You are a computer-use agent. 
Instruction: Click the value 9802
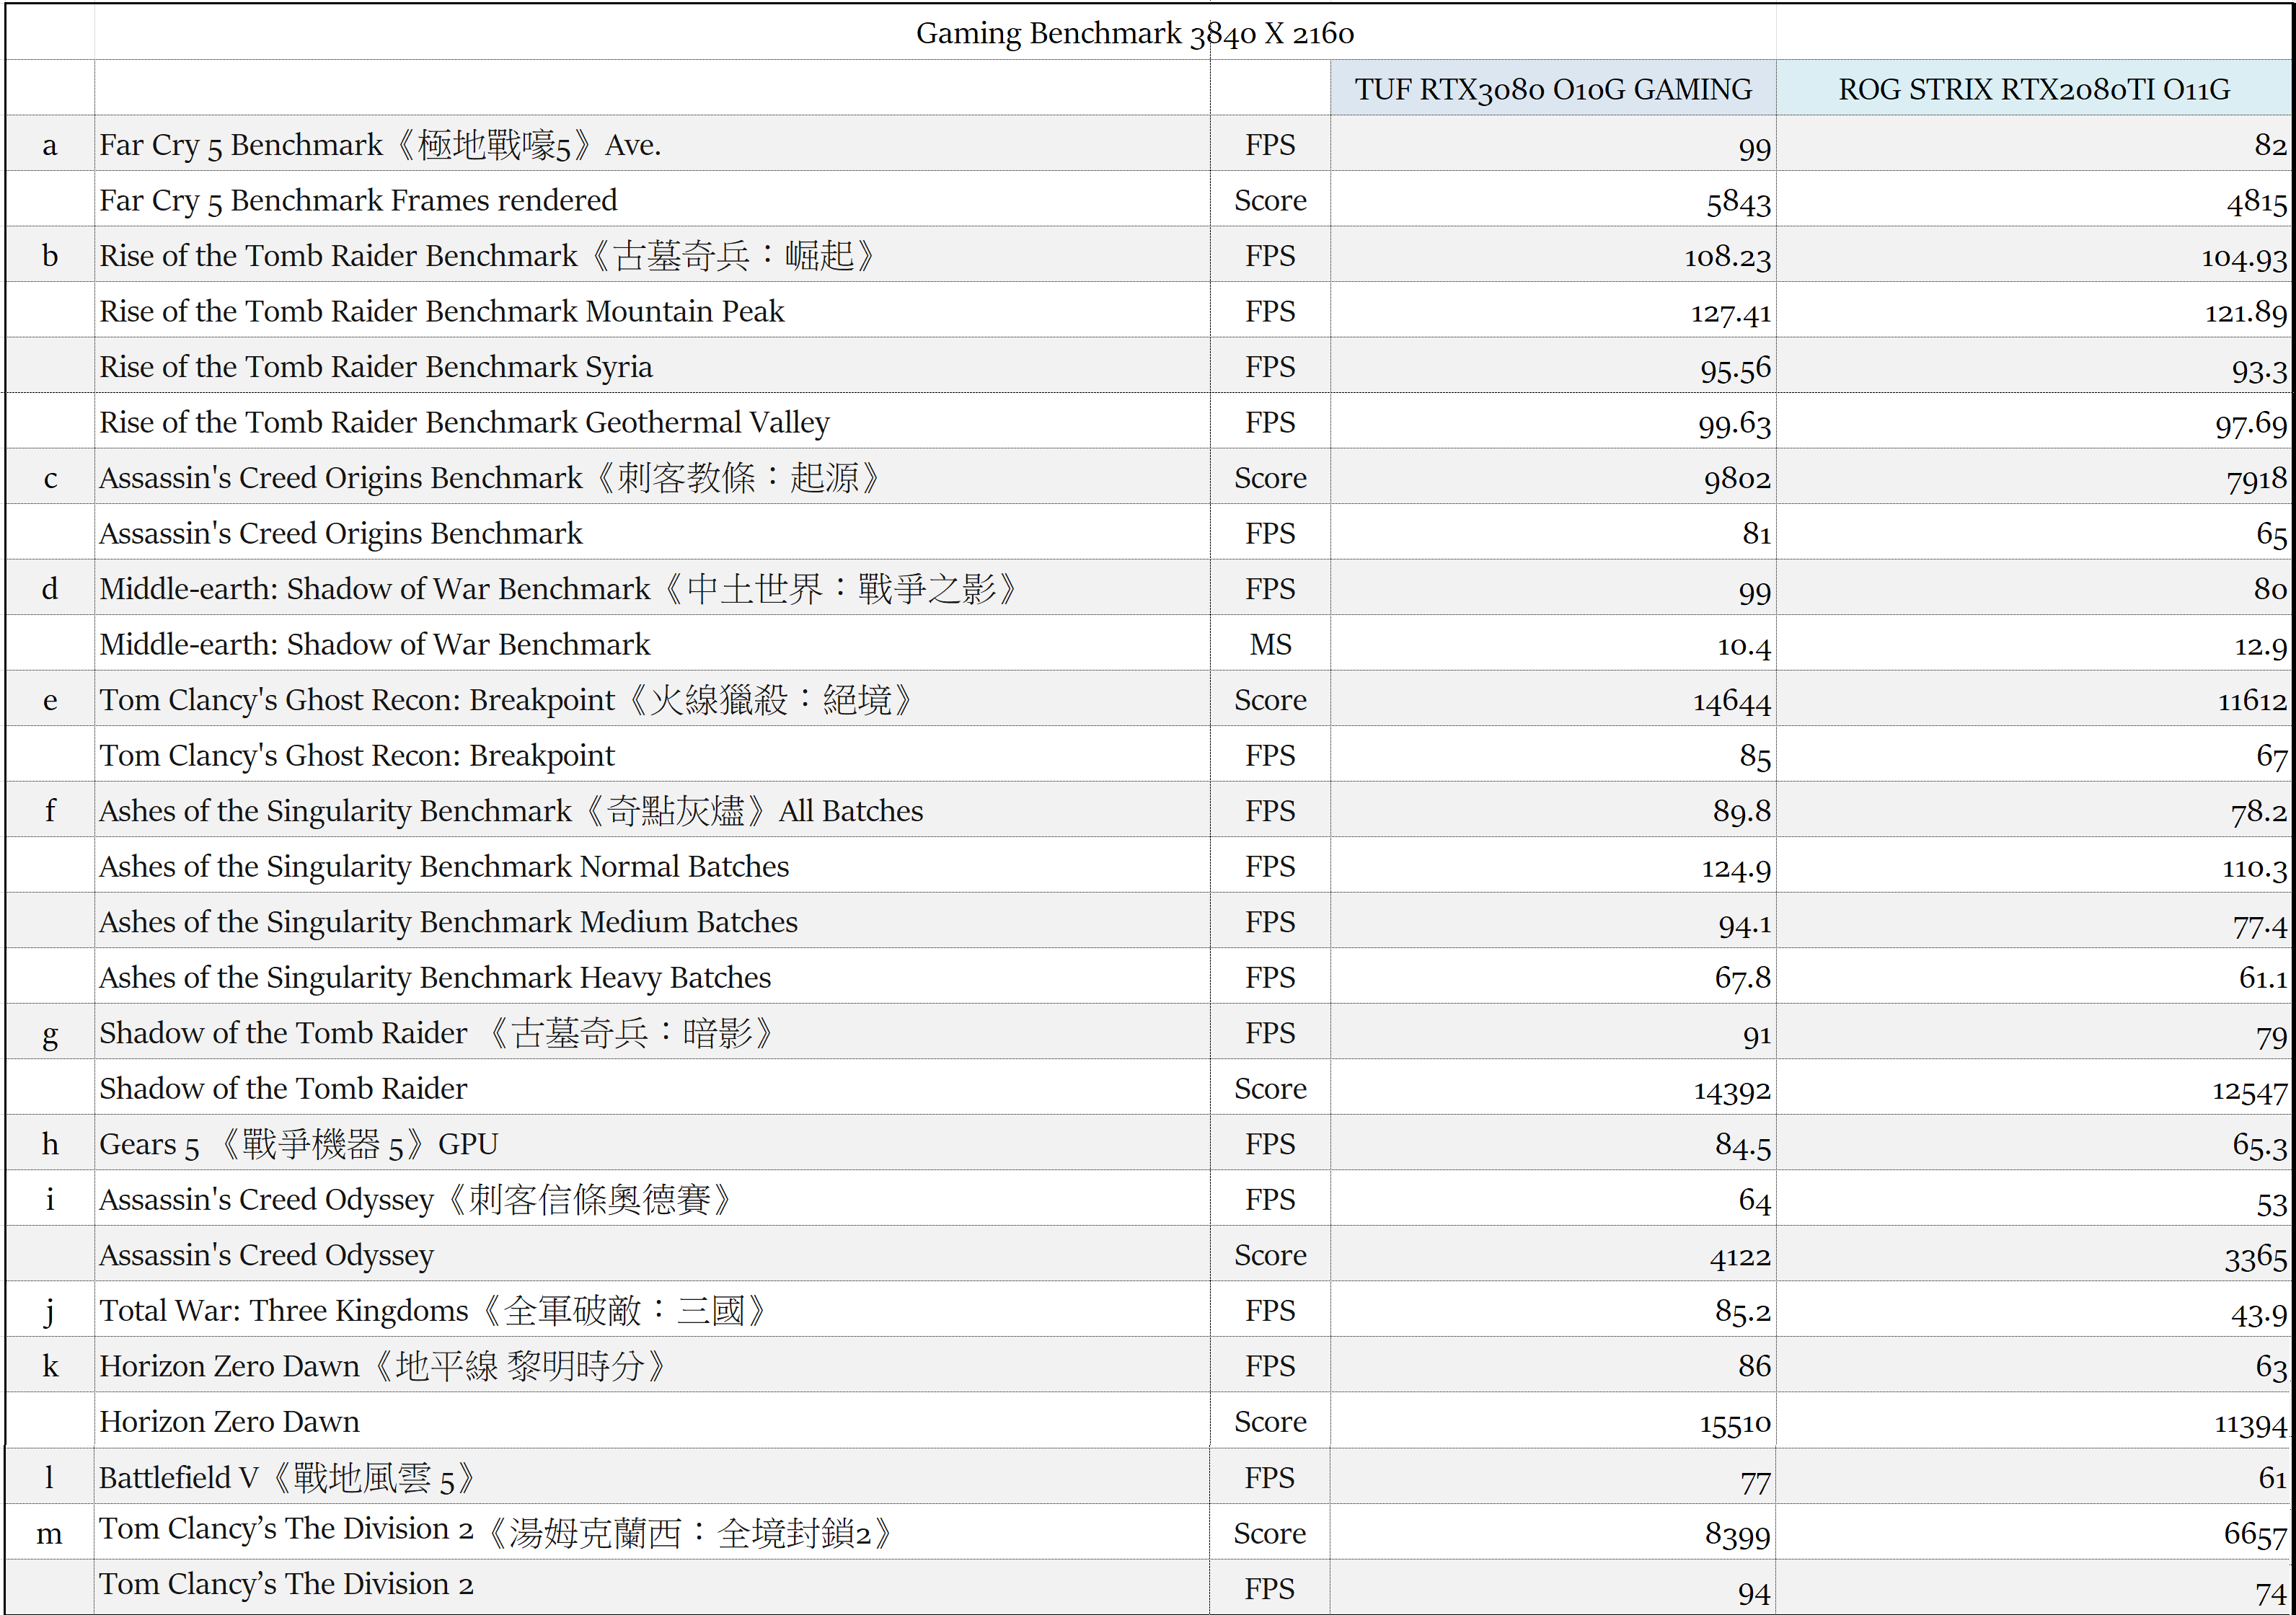click(1737, 480)
